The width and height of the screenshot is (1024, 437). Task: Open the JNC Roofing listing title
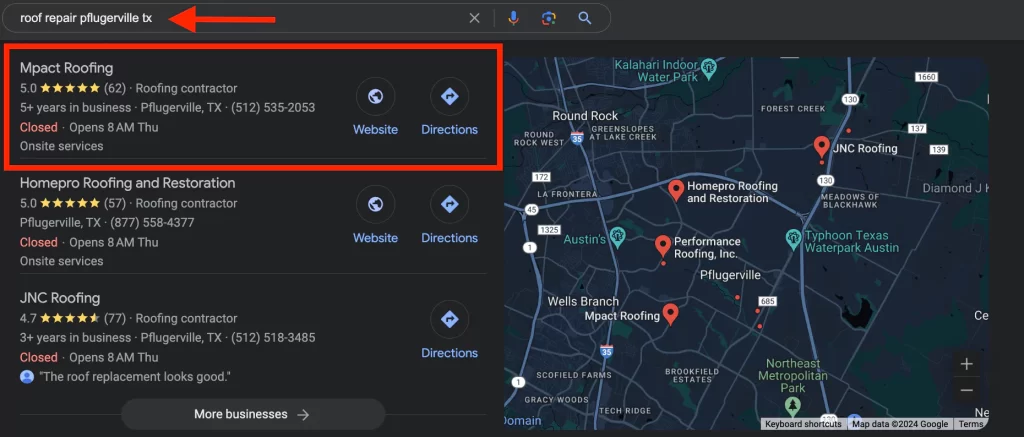[x=60, y=298]
